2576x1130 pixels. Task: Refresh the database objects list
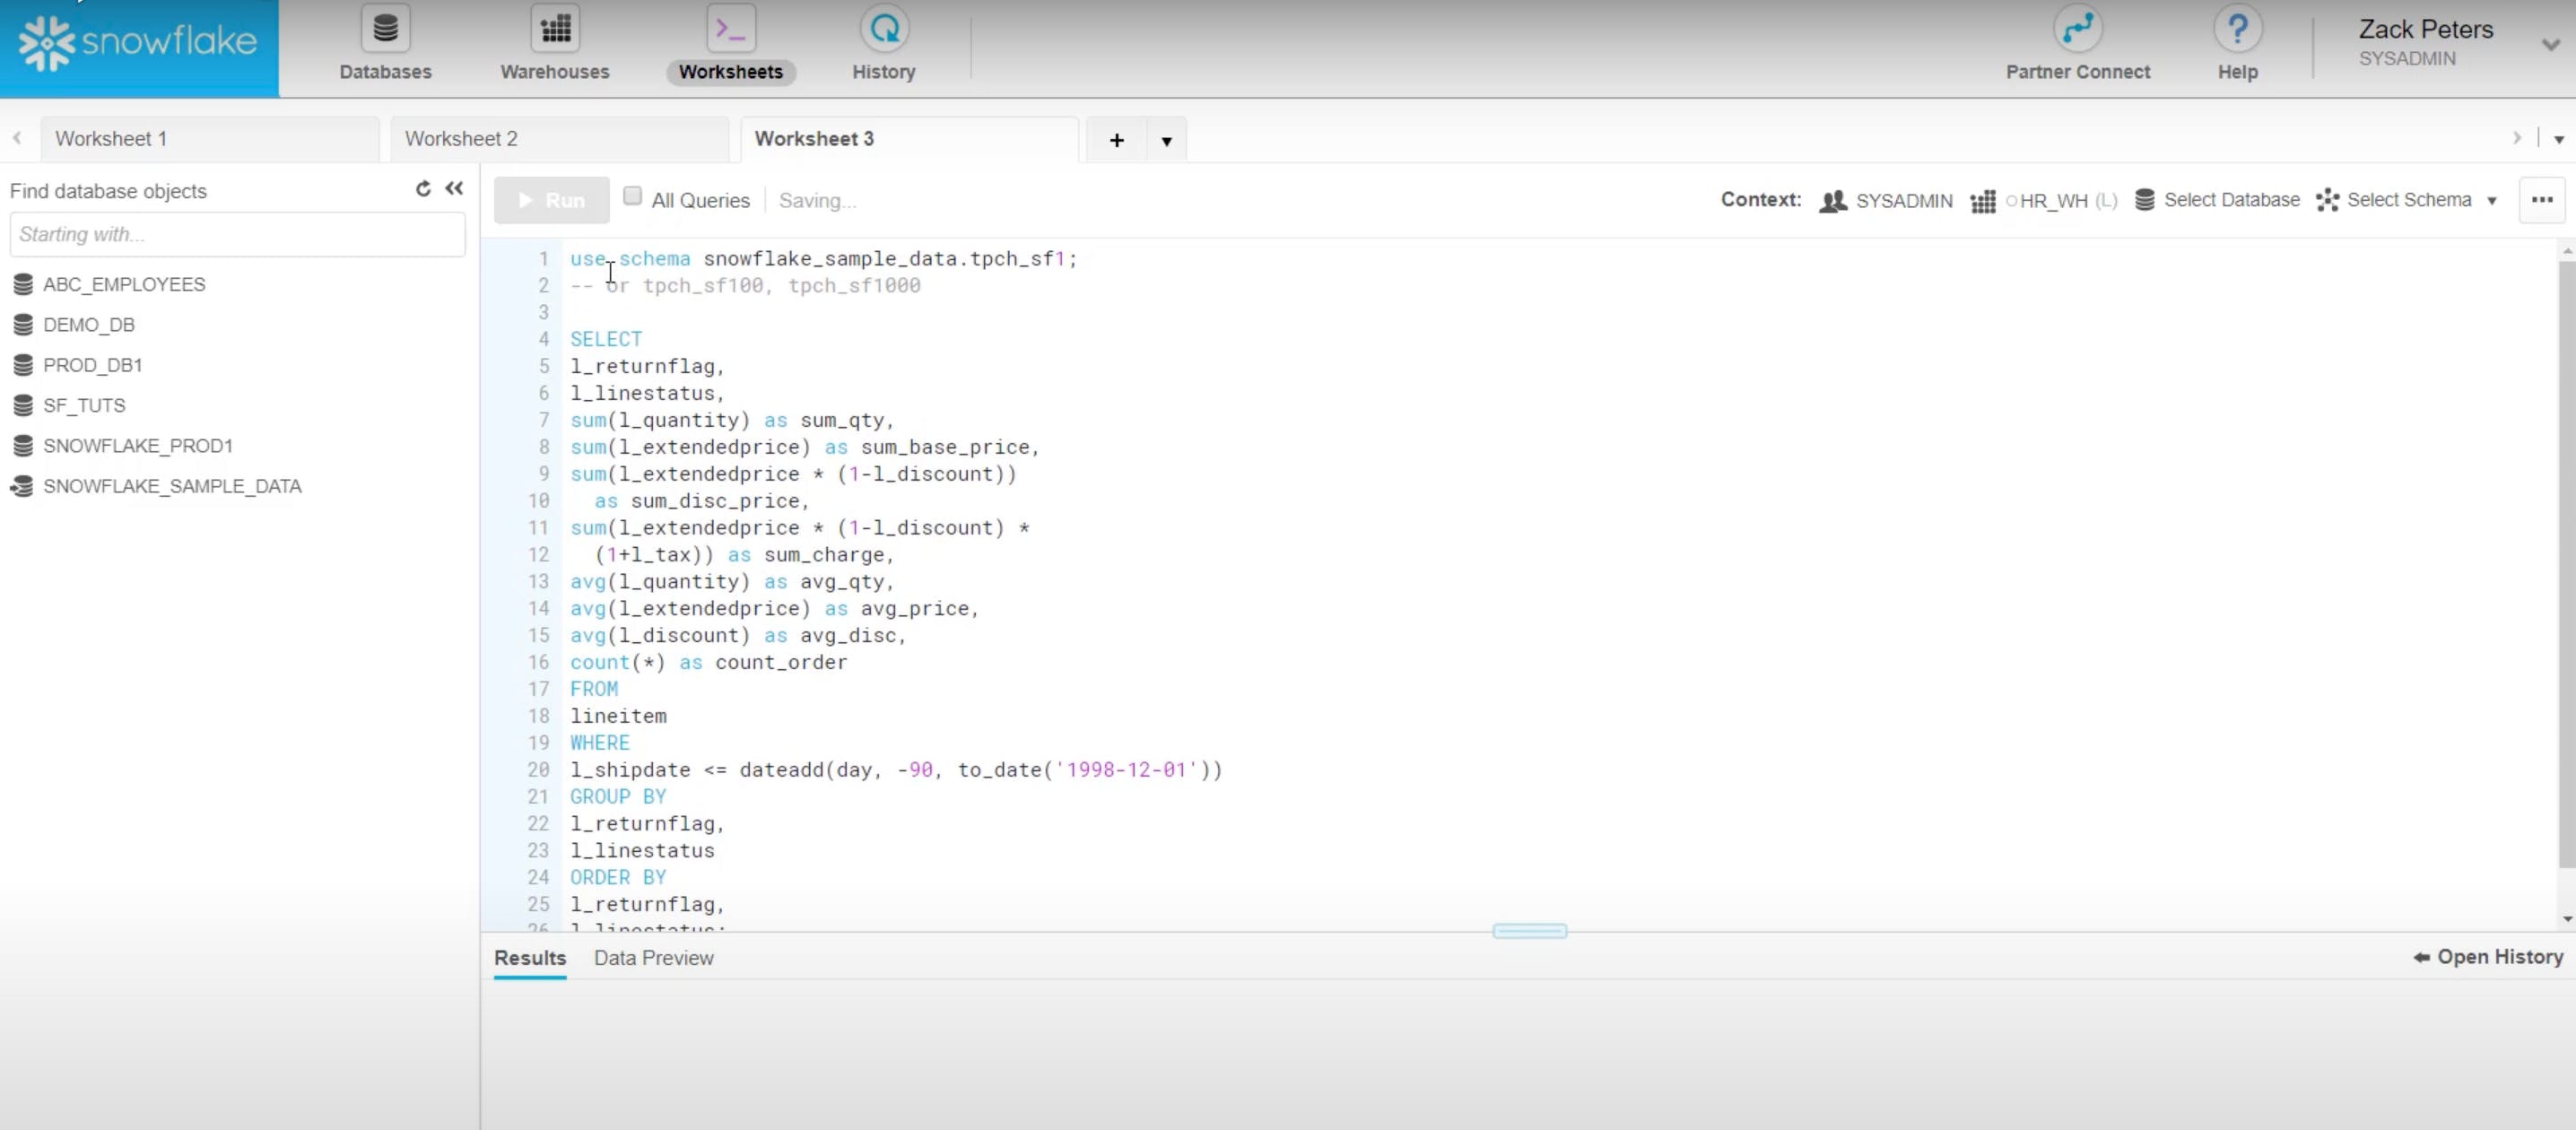coord(423,189)
